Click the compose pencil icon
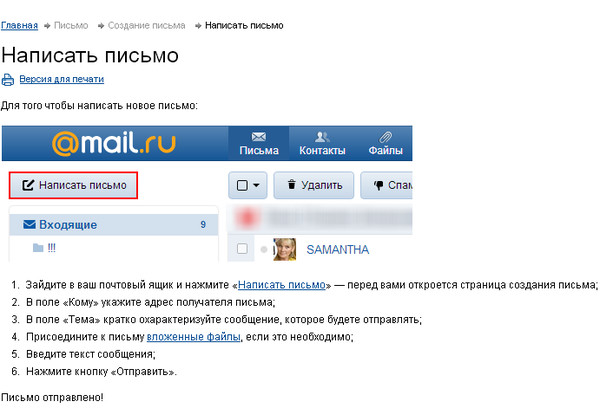Screen dimensions: 600x408 click(28, 185)
